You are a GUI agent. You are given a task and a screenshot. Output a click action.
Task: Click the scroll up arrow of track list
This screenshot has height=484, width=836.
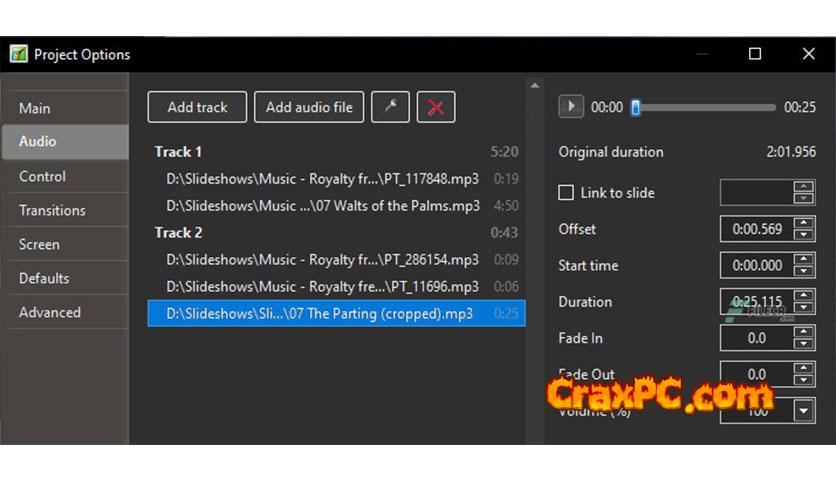[535, 86]
